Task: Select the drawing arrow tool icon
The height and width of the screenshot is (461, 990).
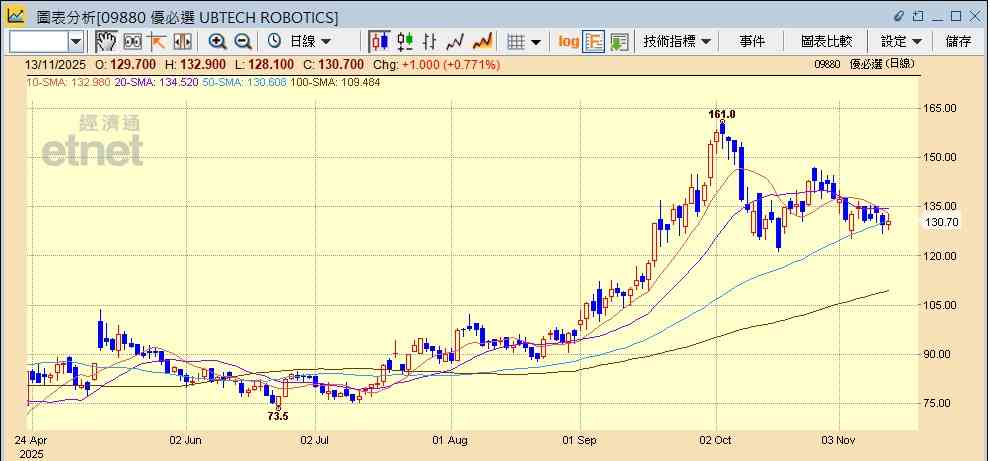Action: click(157, 41)
